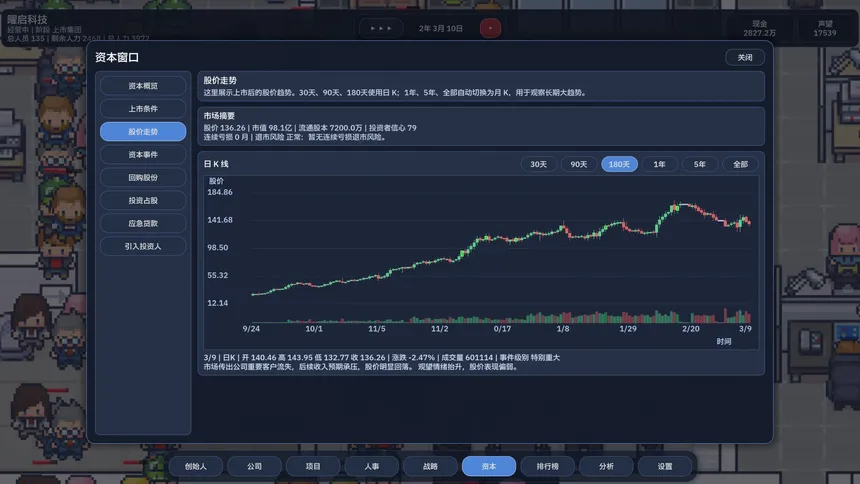The width and height of the screenshot is (860, 484).
Task: Open the 应急贷款 emergency loan page
Action: (x=143, y=223)
